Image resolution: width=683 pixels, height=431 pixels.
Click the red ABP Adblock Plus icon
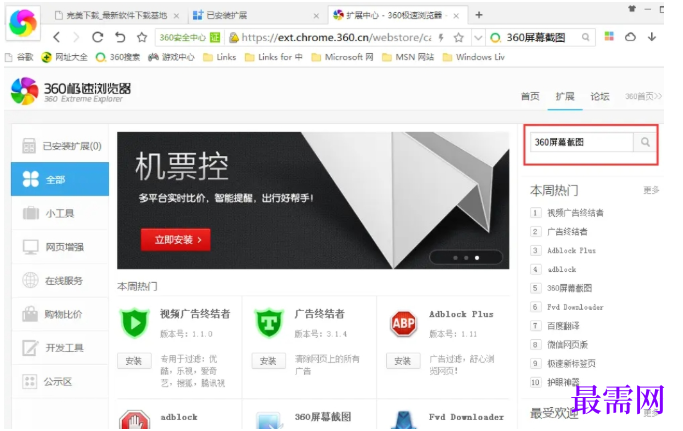point(403,323)
